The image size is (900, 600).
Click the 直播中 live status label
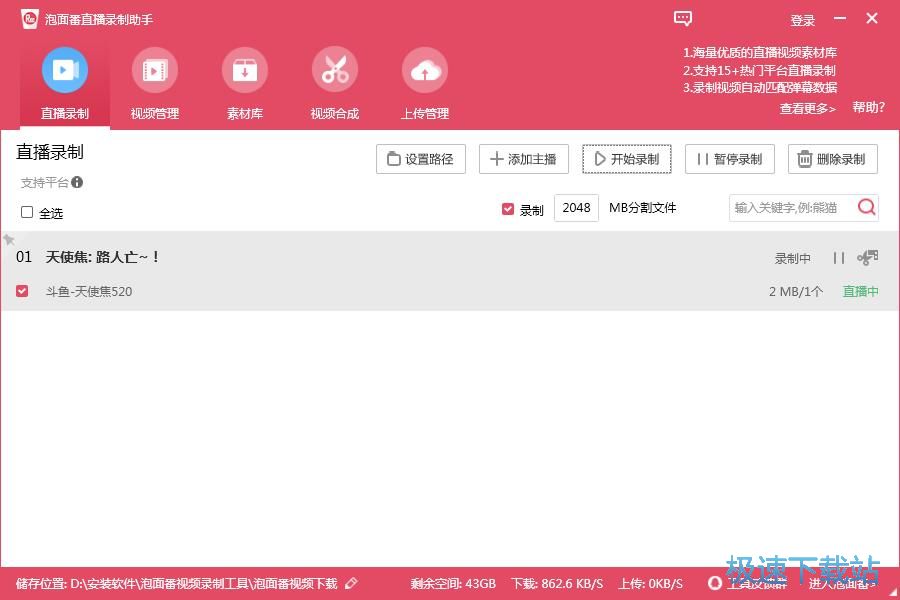click(860, 291)
